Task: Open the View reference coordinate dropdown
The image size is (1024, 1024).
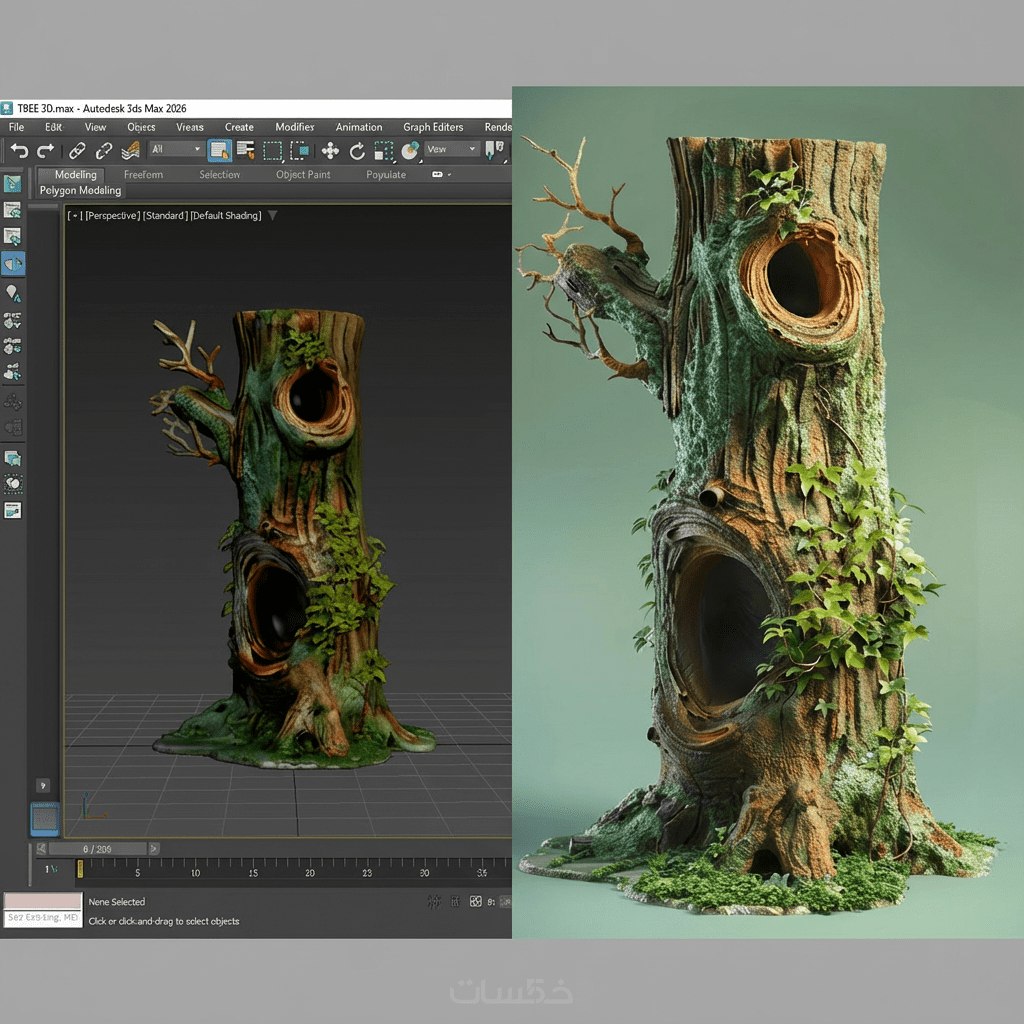Action: click(x=452, y=149)
